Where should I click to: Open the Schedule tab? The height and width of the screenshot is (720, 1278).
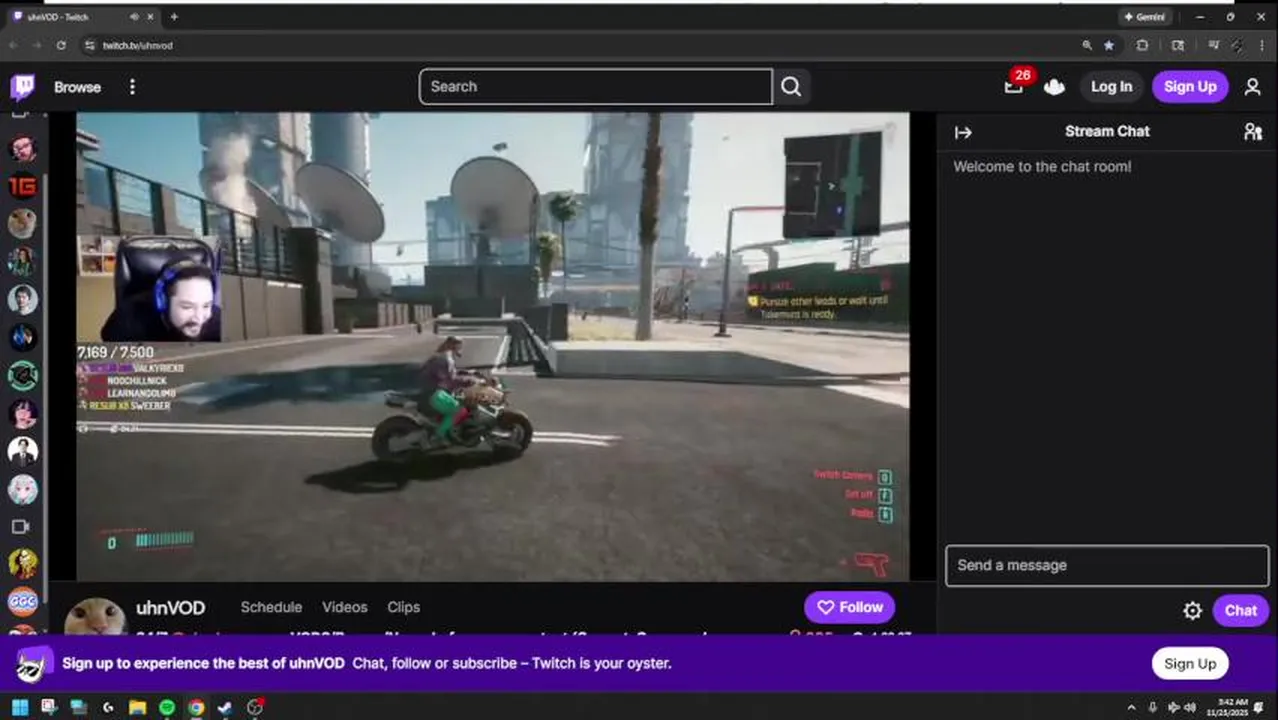(x=271, y=607)
